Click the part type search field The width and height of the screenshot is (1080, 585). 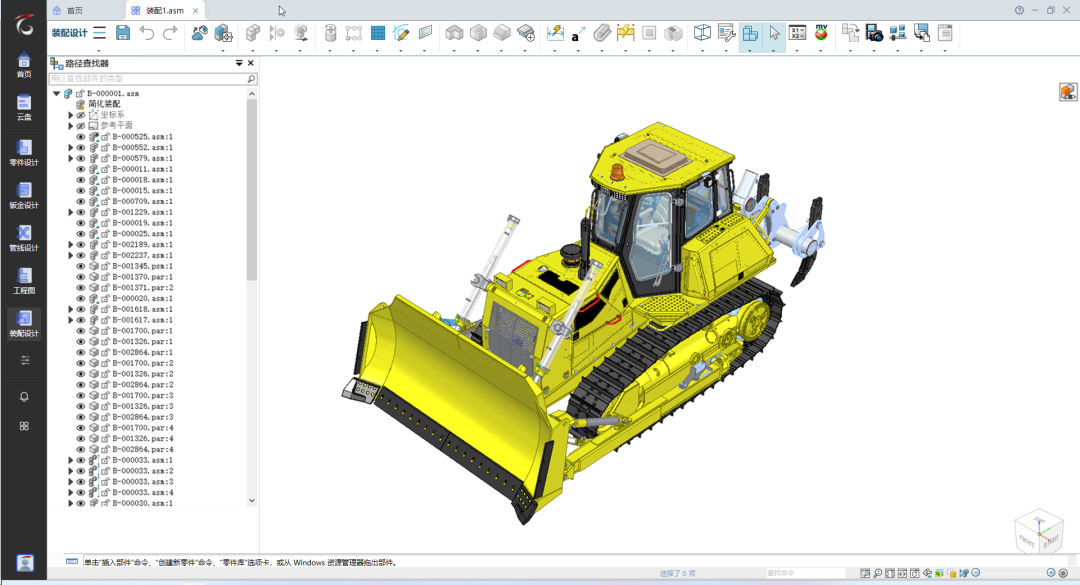click(148, 79)
